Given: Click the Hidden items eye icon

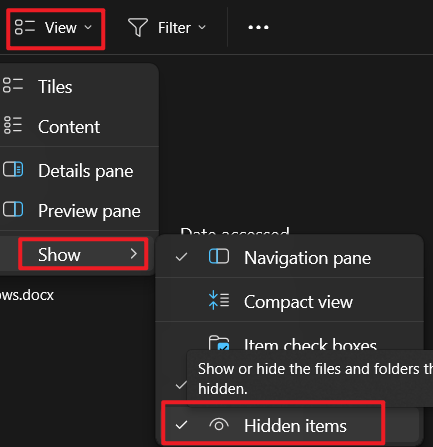Looking at the screenshot, I should (x=219, y=425).
